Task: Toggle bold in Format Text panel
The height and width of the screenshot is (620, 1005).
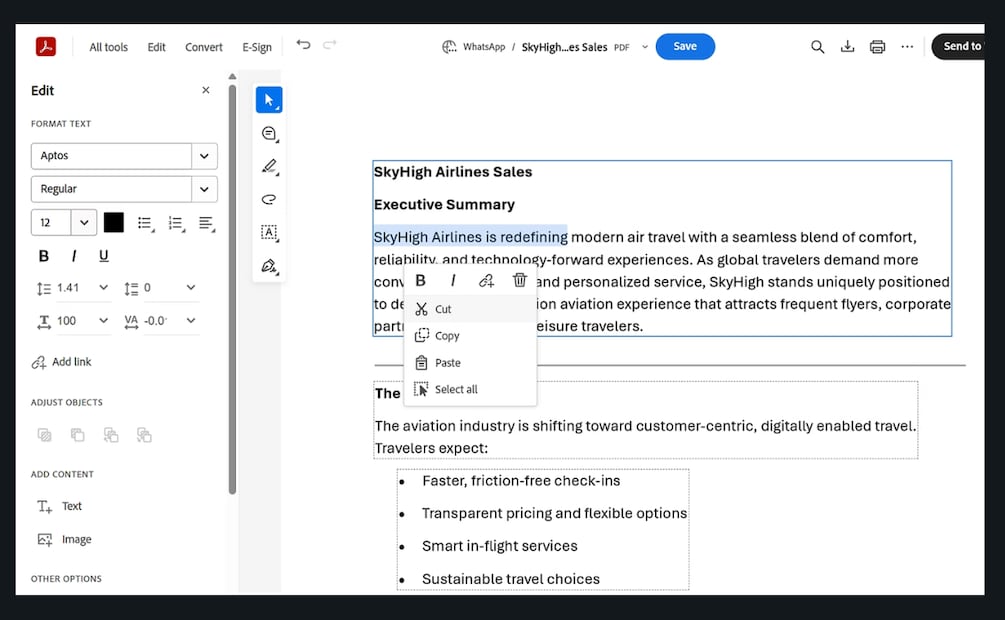Action: (44, 256)
